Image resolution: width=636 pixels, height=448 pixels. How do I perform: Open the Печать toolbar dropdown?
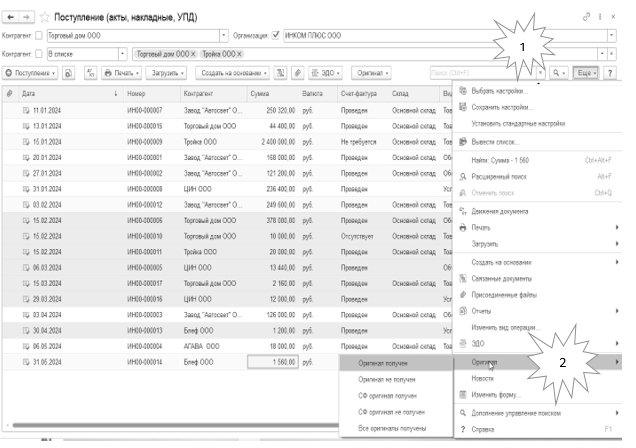(x=121, y=73)
